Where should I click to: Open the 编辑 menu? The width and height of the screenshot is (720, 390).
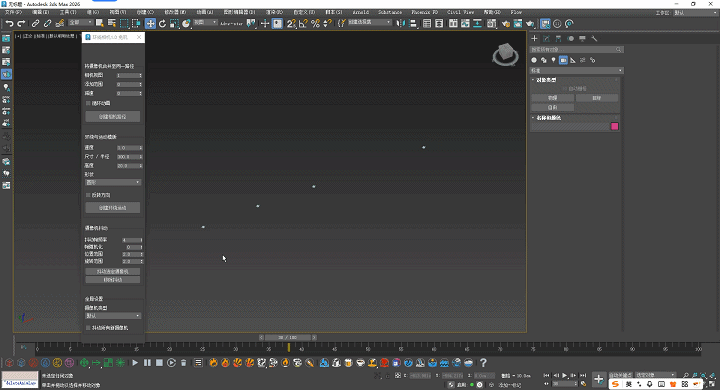(40, 12)
